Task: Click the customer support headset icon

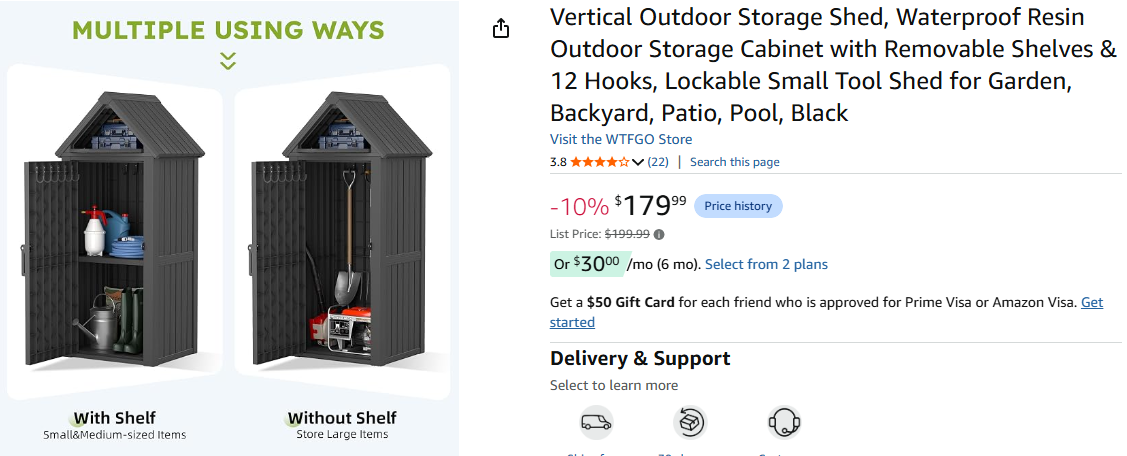Action: coord(784,423)
